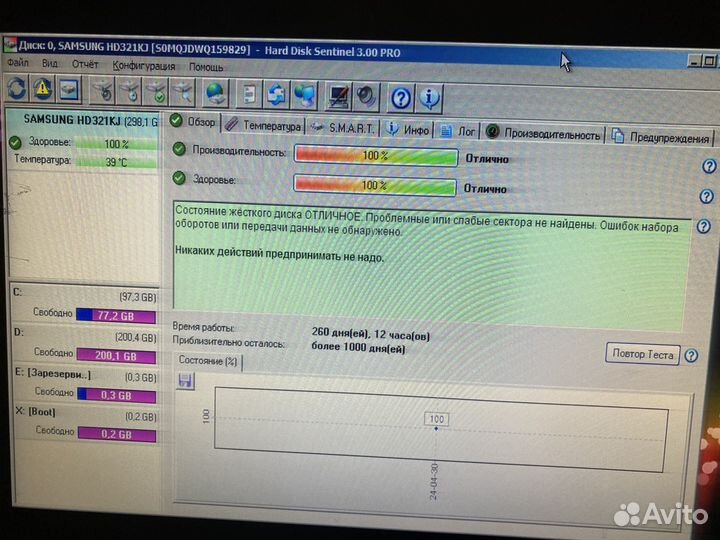The width and height of the screenshot is (720, 540).
Task: Click the blue info bubble toolbar icon
Action: tap(429, 98)
